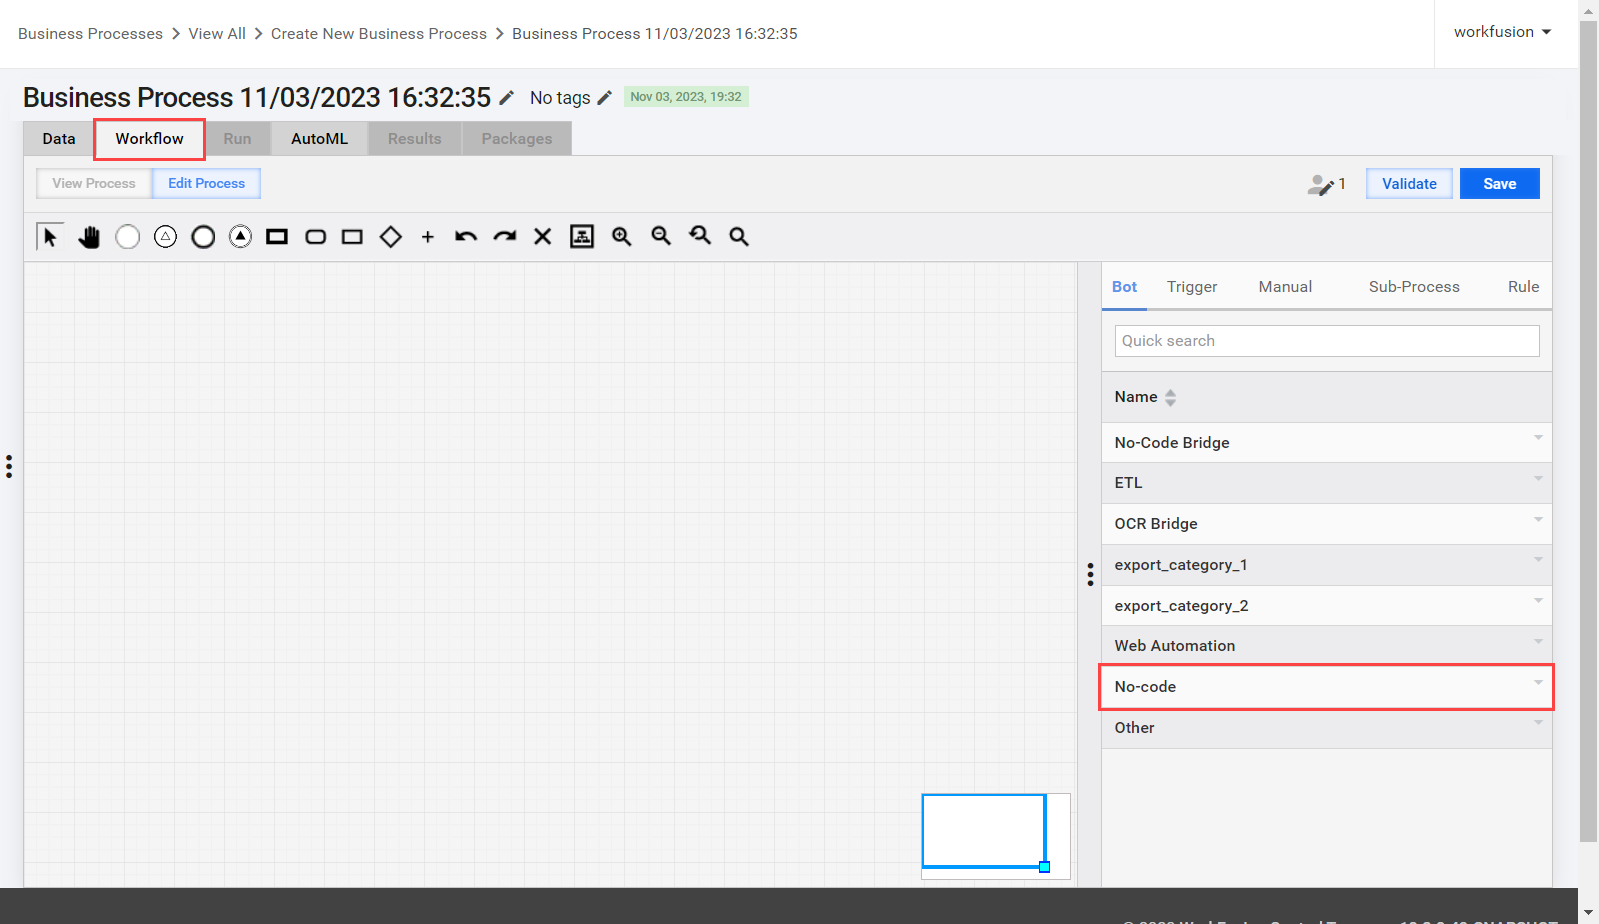Zoom in on the workflow canvas

click(622, 236)
